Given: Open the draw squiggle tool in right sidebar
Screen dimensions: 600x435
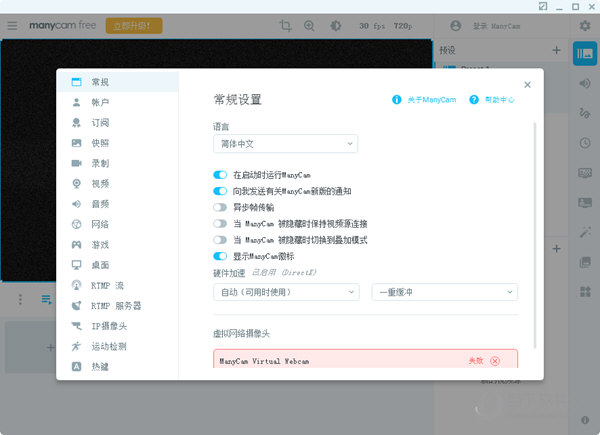Looking at the screenshot, I should [x=585, y=113].
